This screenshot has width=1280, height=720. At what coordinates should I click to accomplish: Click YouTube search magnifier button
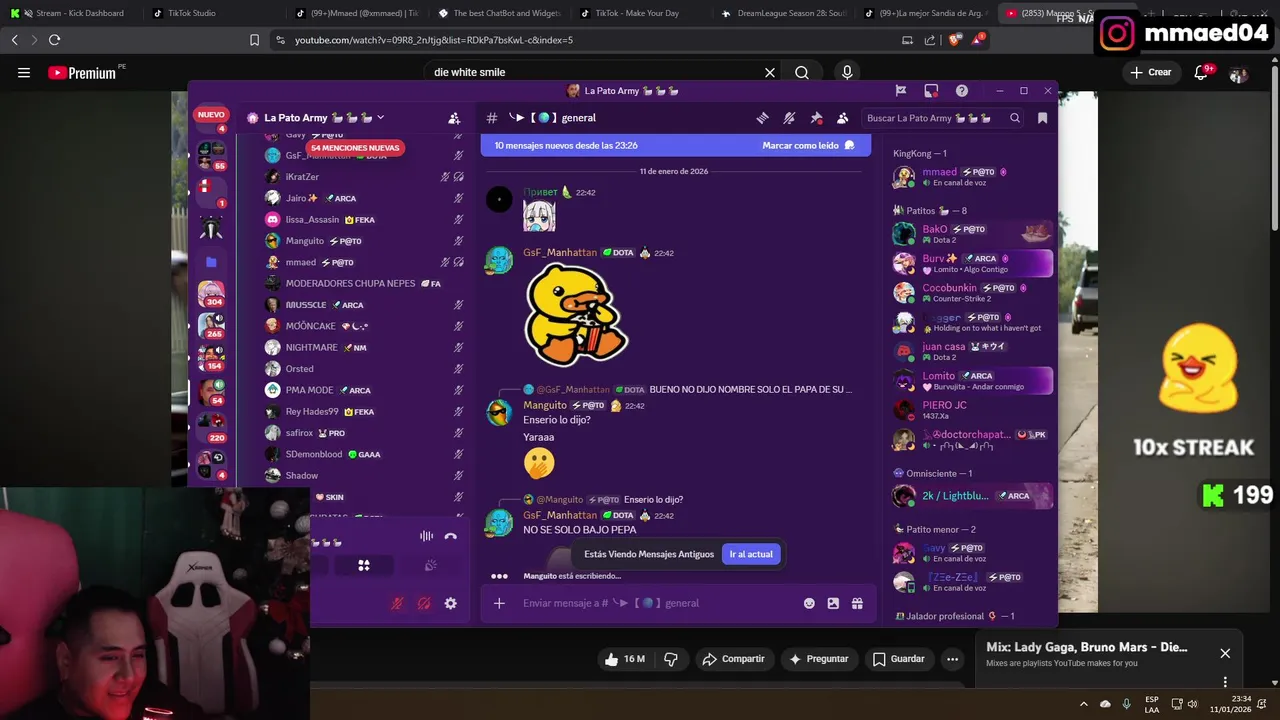[x=802, y=72]
